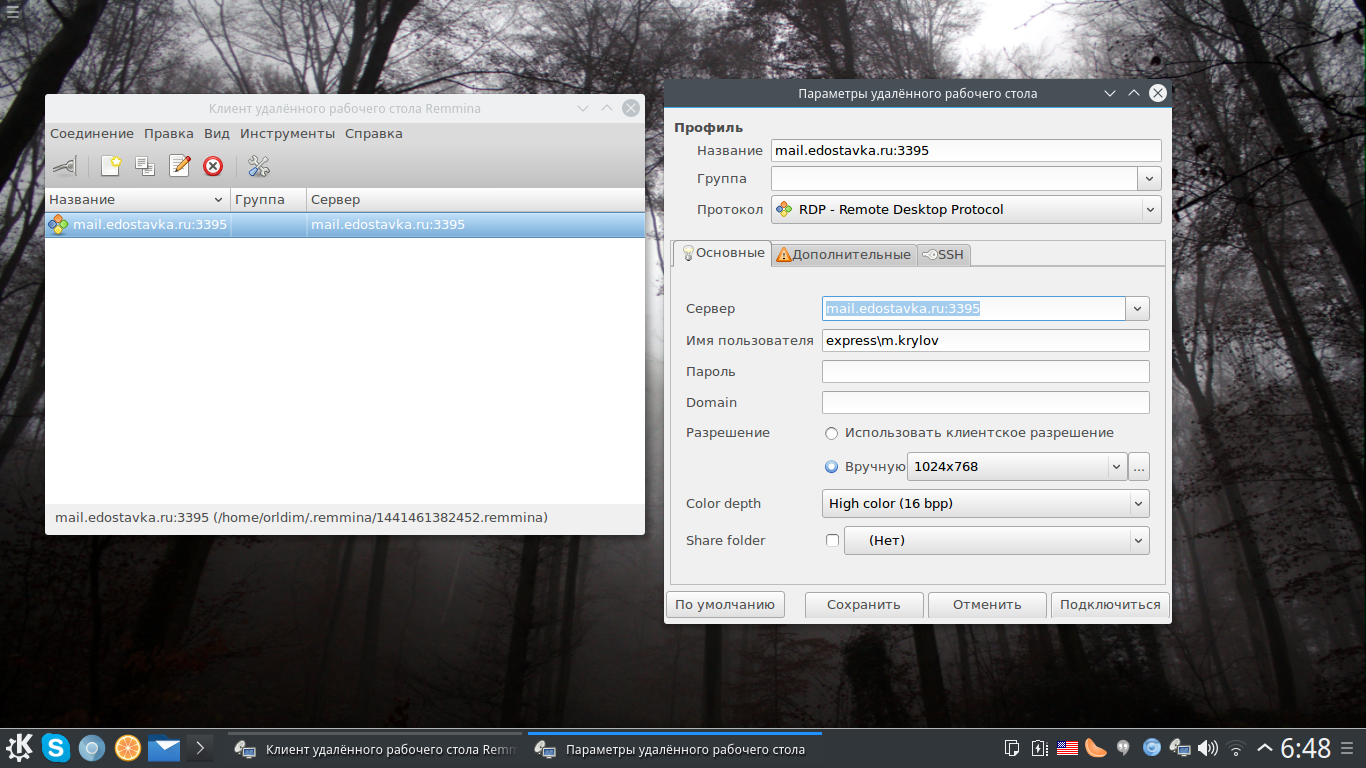Click the Connect plug icon in Remmina toolbar

65,166
